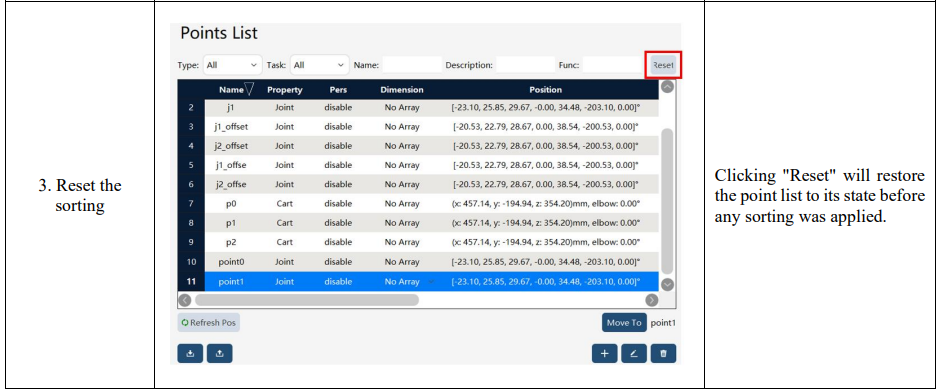Viewport: 942px width, 392px height.
Task: Click row number 2 header
Action: coord(191,108)
